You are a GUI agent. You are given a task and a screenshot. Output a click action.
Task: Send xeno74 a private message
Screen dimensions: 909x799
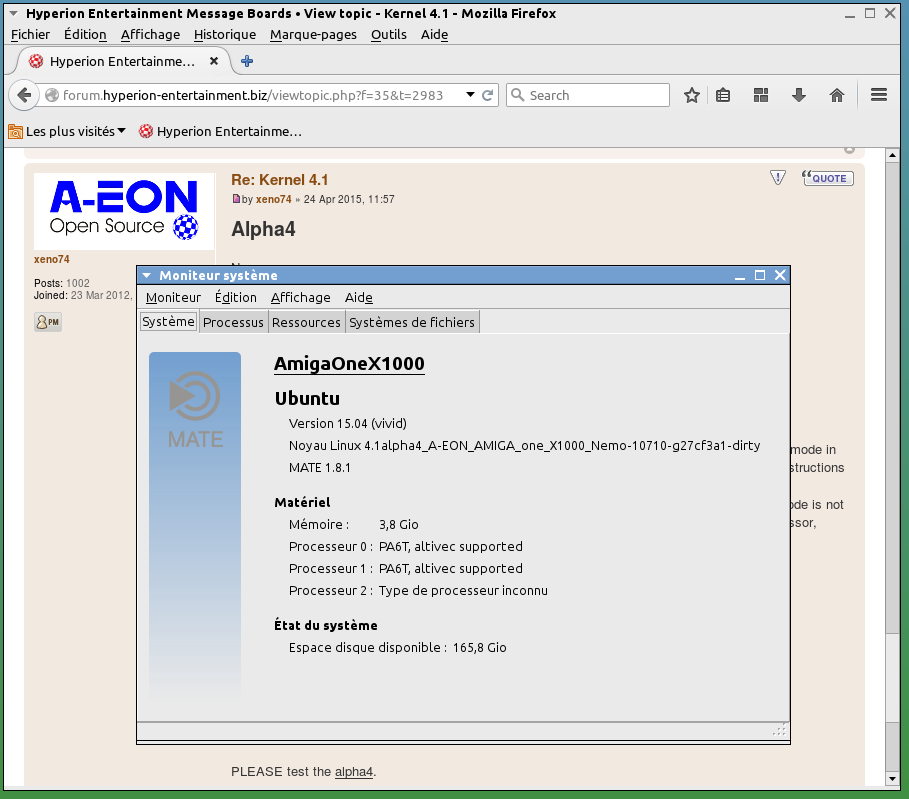48,322
